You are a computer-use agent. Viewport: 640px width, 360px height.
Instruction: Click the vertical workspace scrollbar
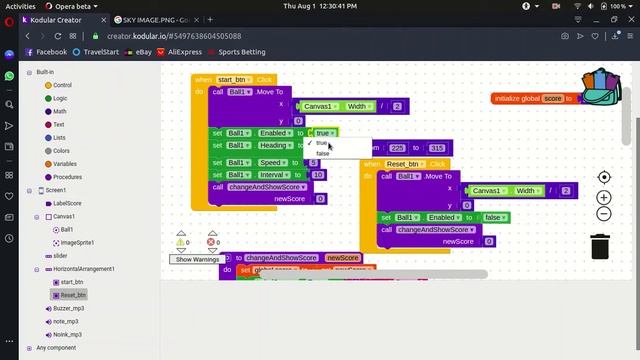(x=627, y=116)
